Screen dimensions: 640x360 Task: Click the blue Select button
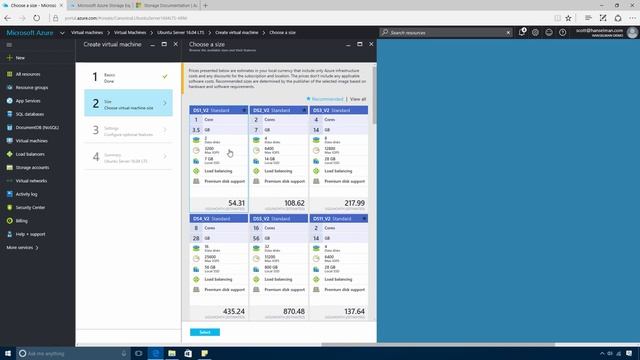[x=205, y=332]
